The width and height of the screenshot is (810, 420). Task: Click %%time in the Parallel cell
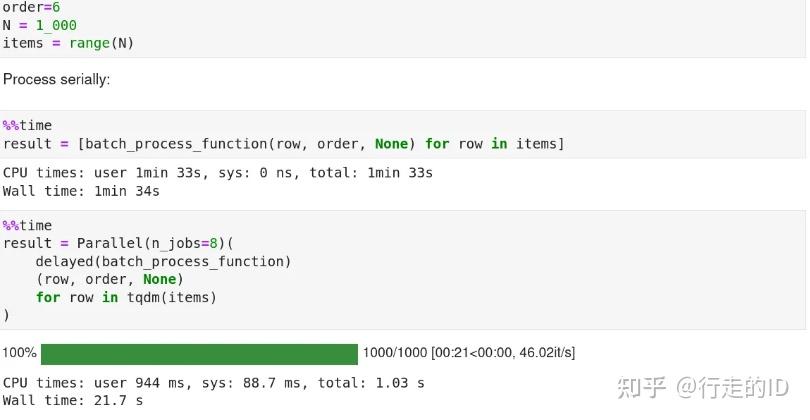(27, 226)
